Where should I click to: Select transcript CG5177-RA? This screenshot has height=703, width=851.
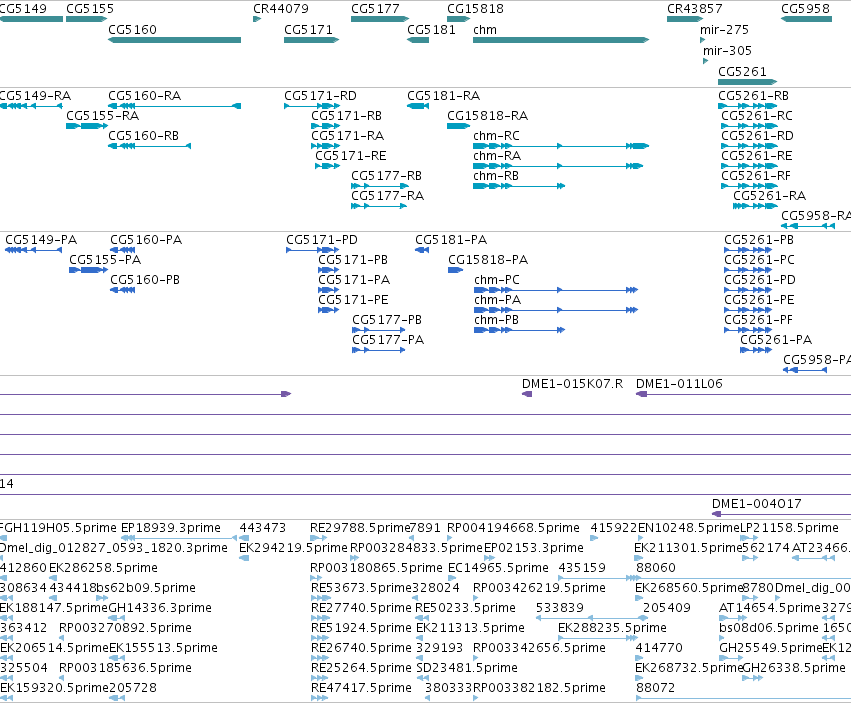click(x=379, y=206)
